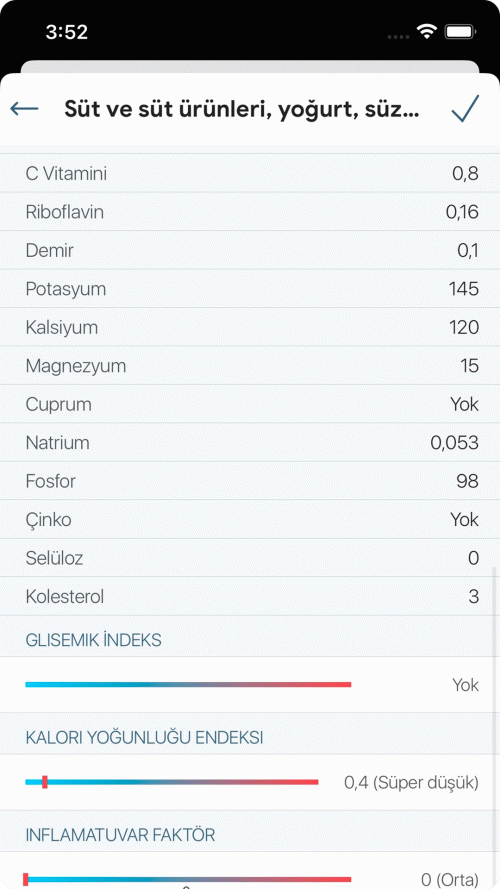Click the Inflamatuvar Faktör slider marker
The width and height of the screenshot is (500, 889).
coord(26,879)
